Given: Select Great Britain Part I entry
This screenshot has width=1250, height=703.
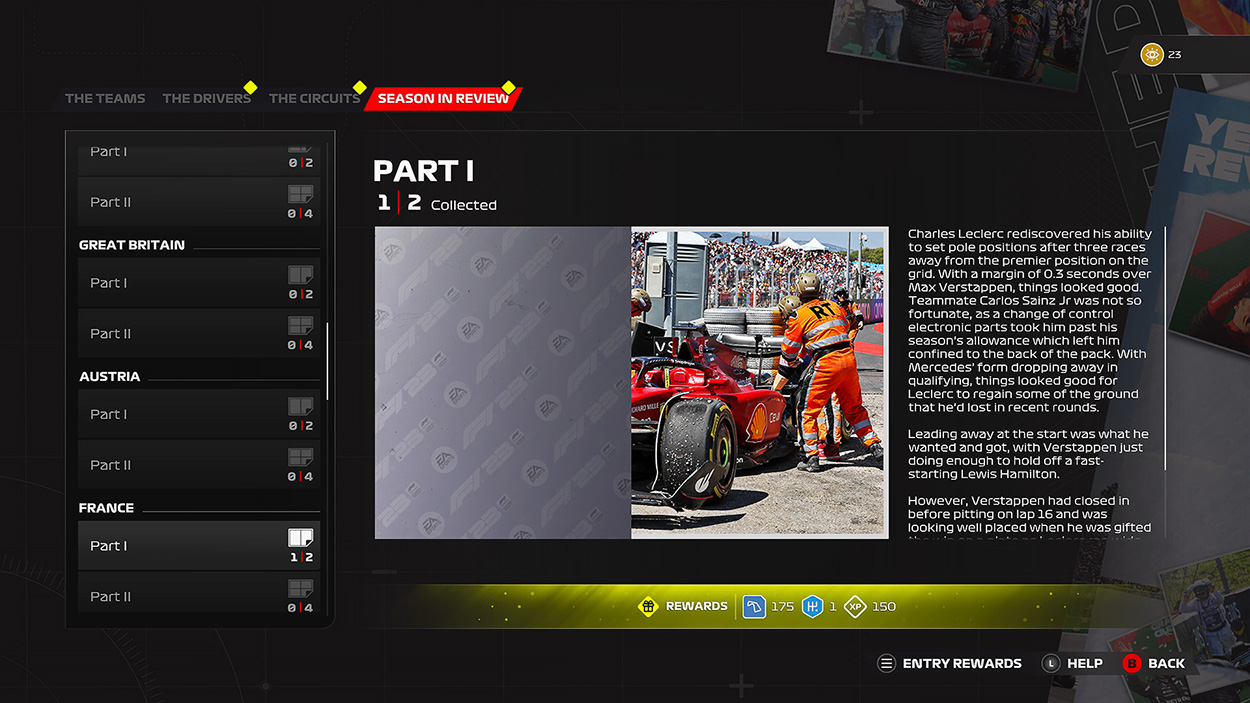Looking at the screenshot, I should point(198,283).
